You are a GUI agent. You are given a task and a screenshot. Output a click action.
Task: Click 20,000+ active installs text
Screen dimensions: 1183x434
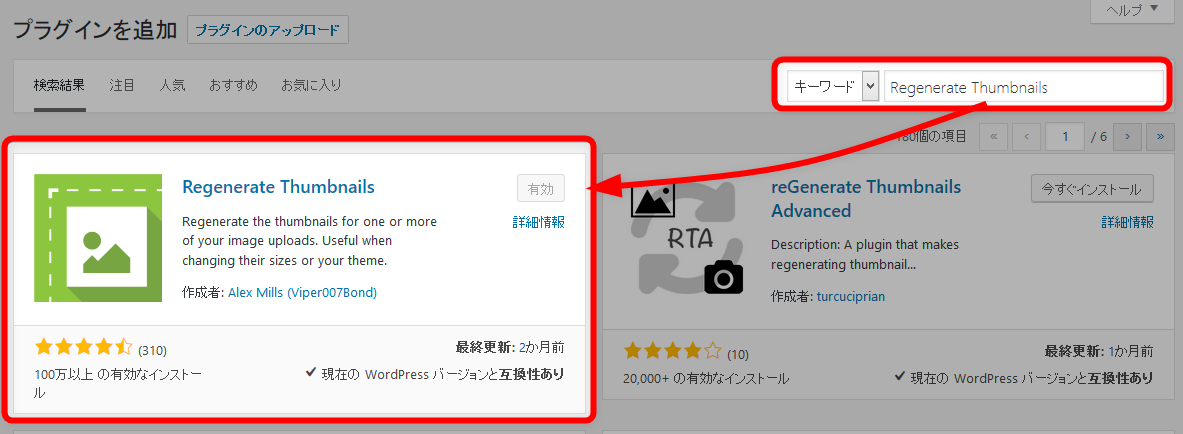[706, 378]
